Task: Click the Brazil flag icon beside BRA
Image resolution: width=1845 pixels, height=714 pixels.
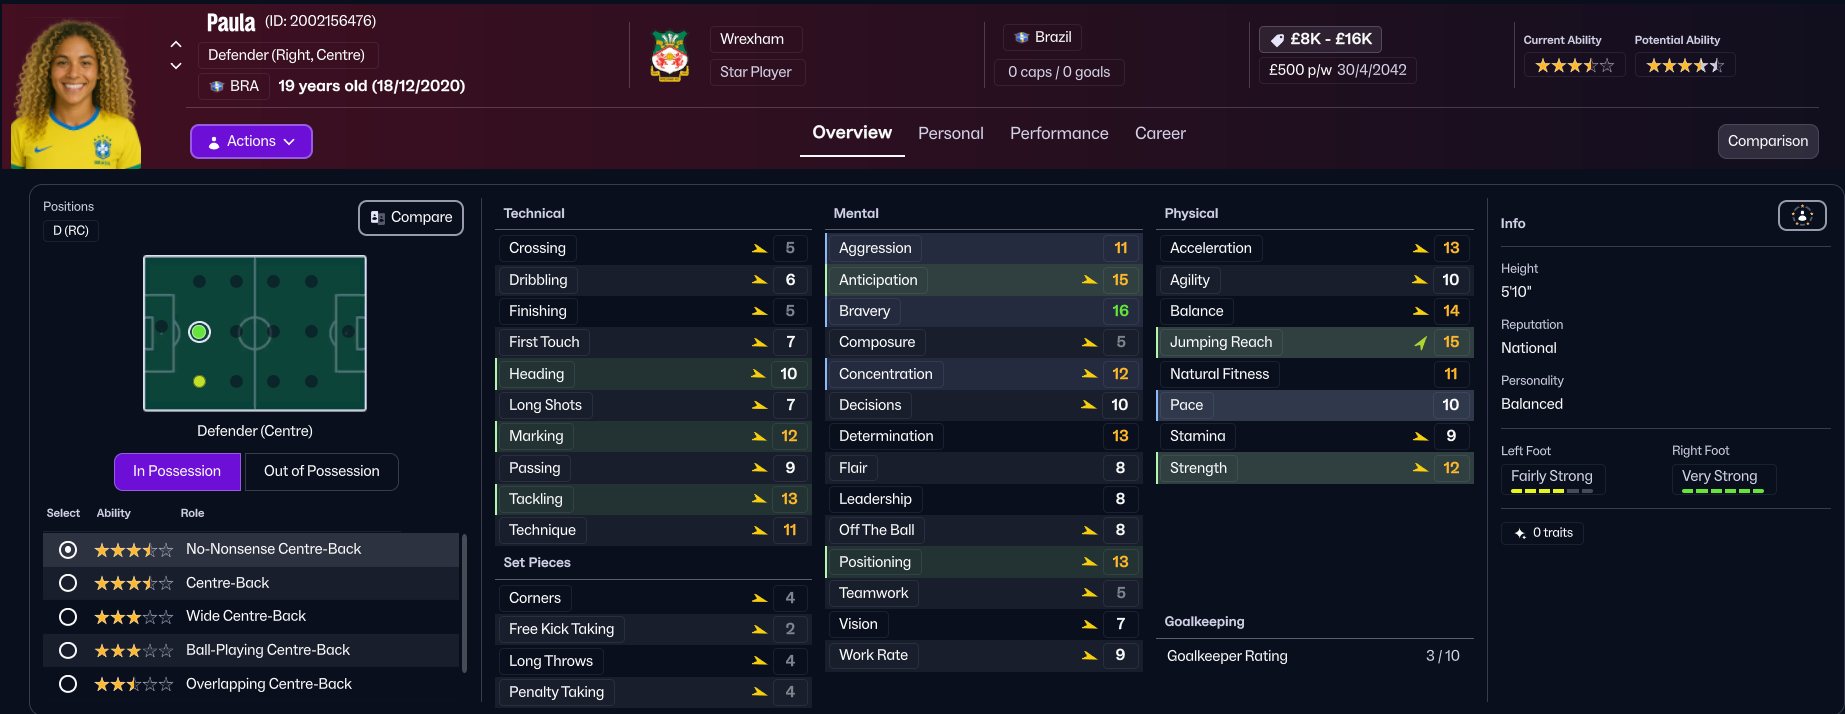Action: [217, 86]
